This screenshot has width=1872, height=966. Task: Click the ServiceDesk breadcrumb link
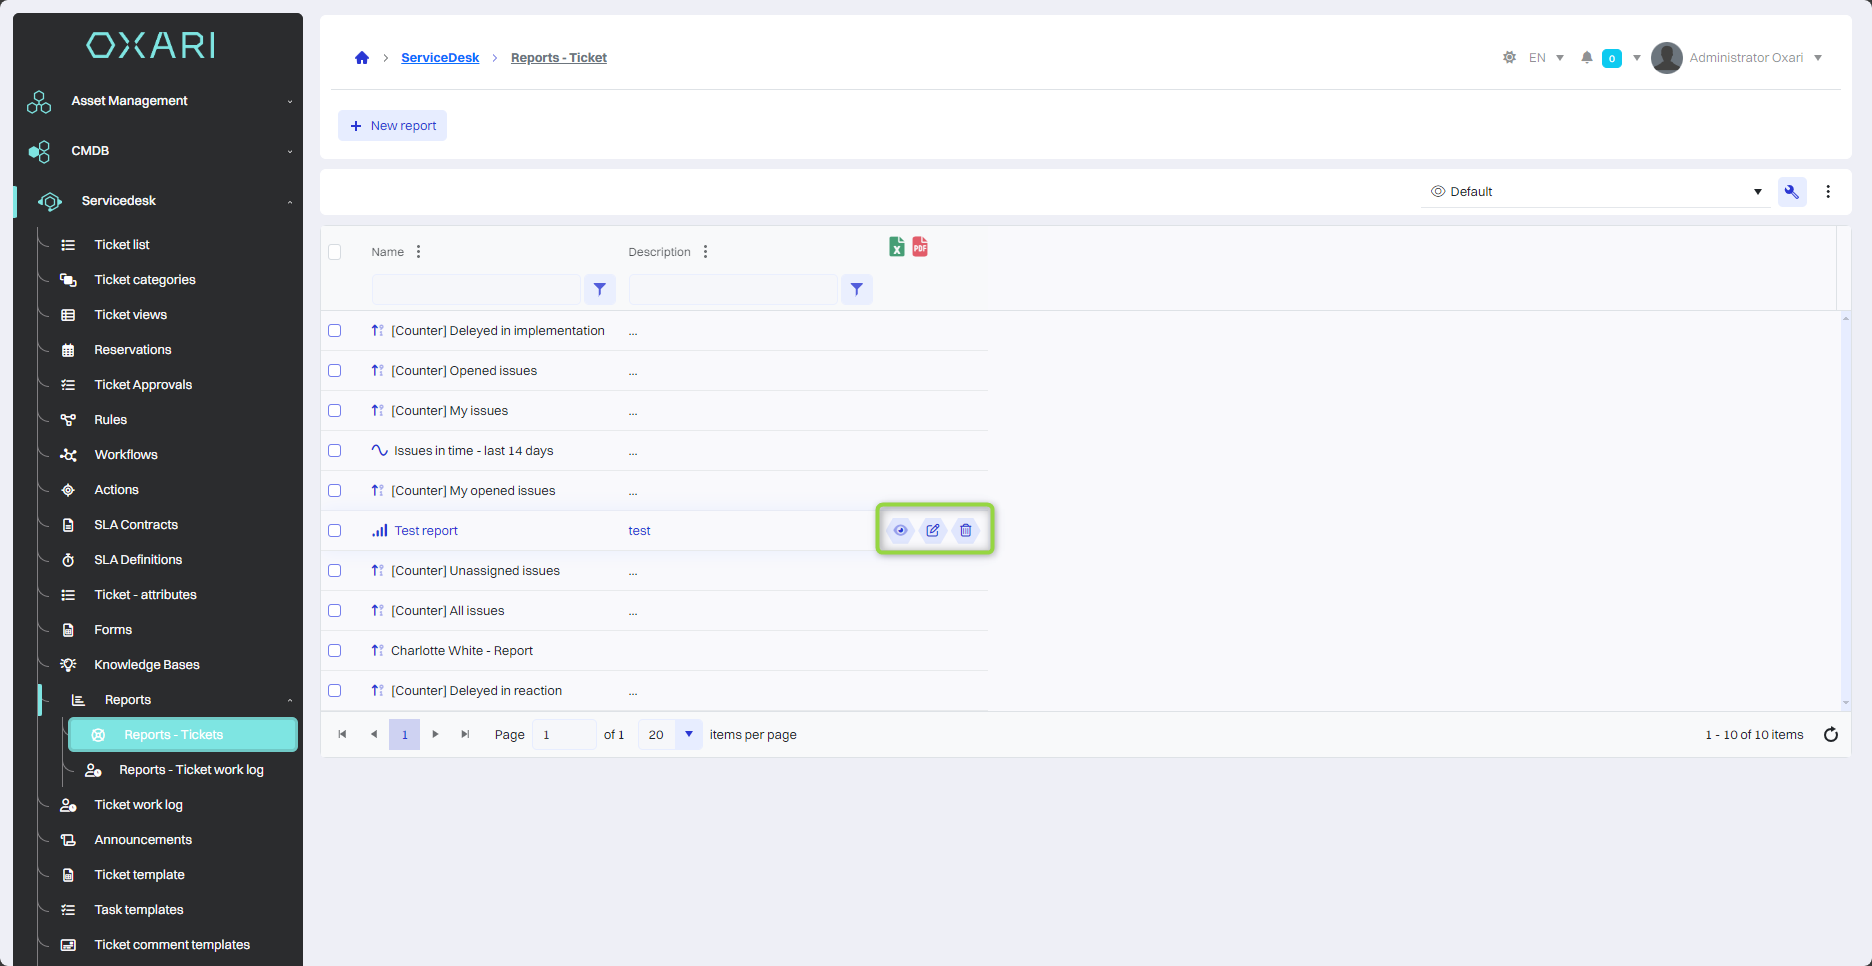coord(440,58)
